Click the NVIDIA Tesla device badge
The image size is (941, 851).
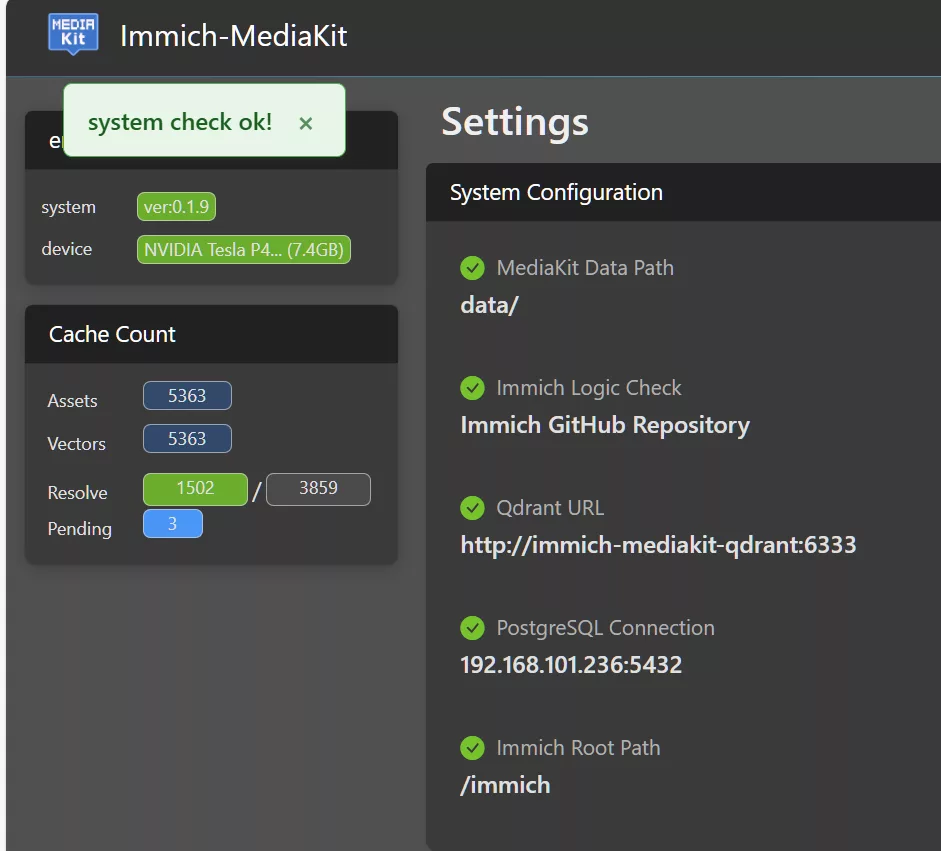pyautogui.click(x=244, y=250)
